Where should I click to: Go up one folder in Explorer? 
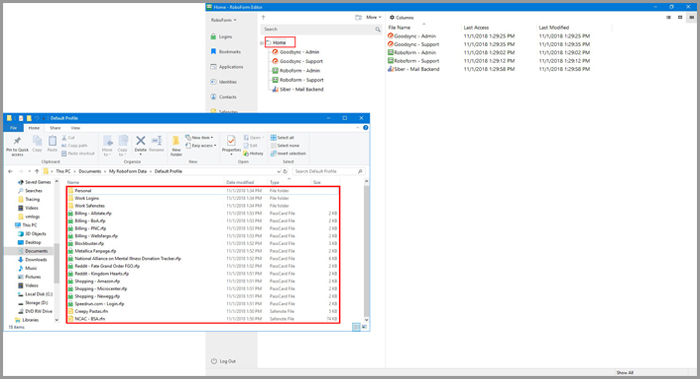(x=37, y=171)
